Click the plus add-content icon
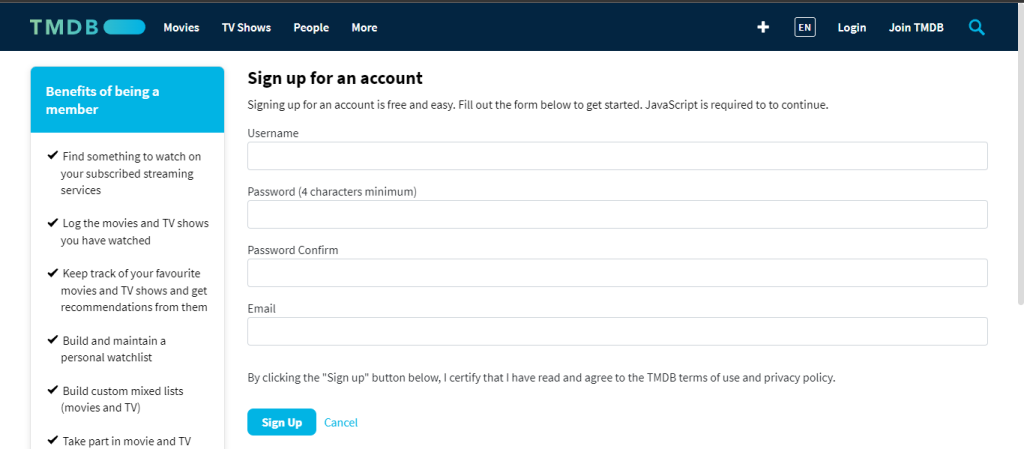The width and height of the screenshot is (1024, 449). [x=763, y=27]
